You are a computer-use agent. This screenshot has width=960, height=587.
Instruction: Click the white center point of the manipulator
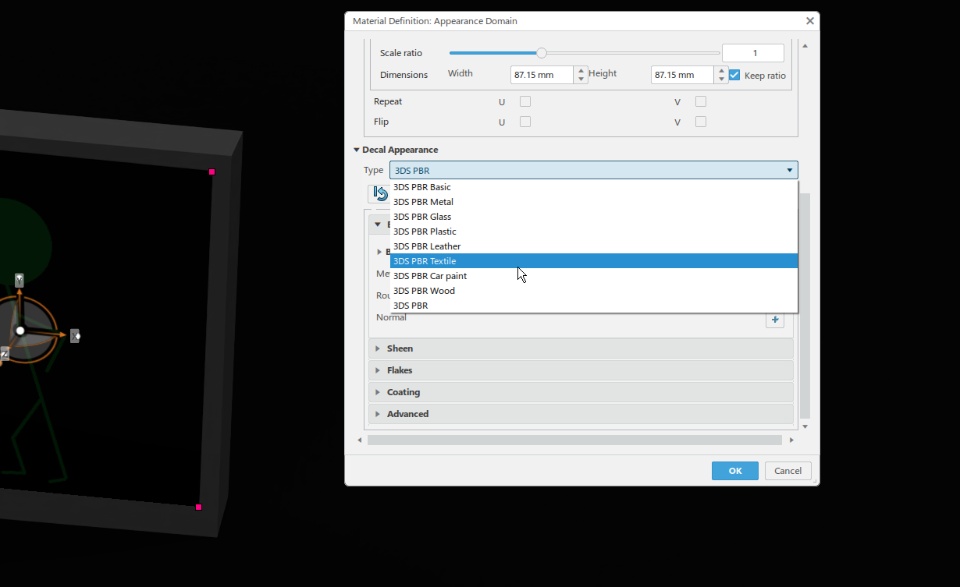click(x=20, y=331)
